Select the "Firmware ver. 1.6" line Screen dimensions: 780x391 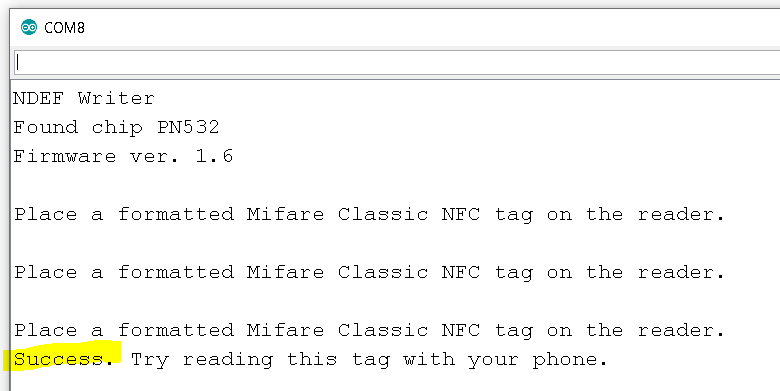123,156
